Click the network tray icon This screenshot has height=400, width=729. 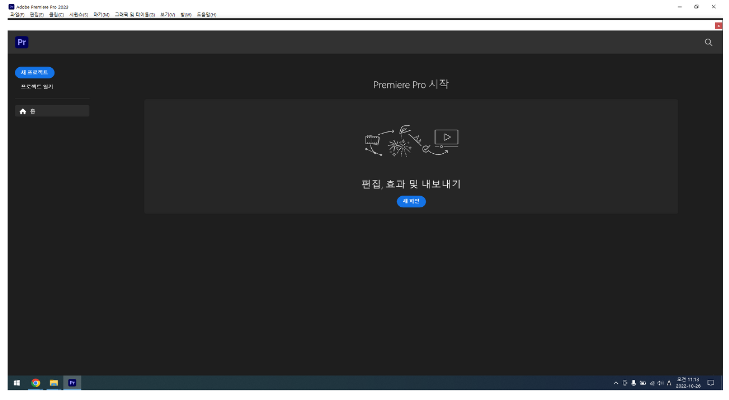(652, 383)
